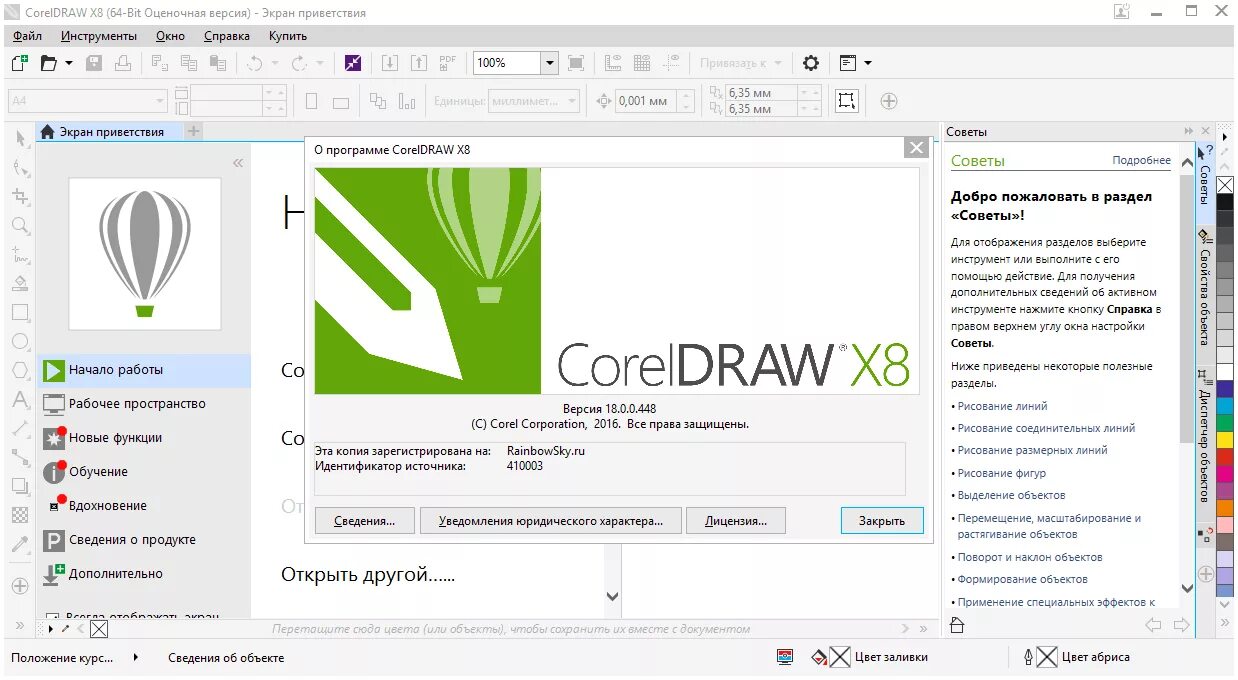Add a new tab with the plus button
The image size is (1238, 680).
[194, 131]
